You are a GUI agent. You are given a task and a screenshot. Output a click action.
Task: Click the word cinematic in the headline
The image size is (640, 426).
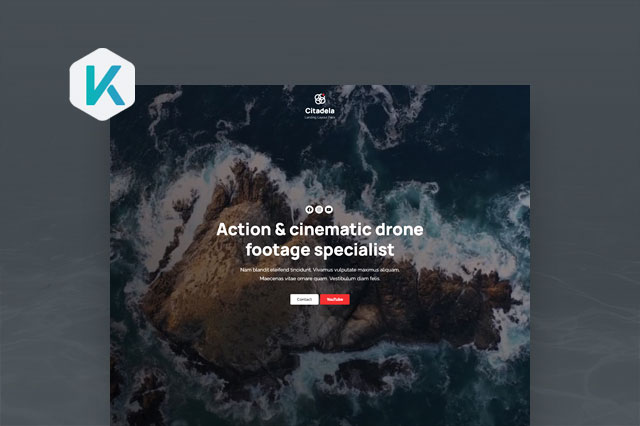pyautogui.click(x=327, y=229)
